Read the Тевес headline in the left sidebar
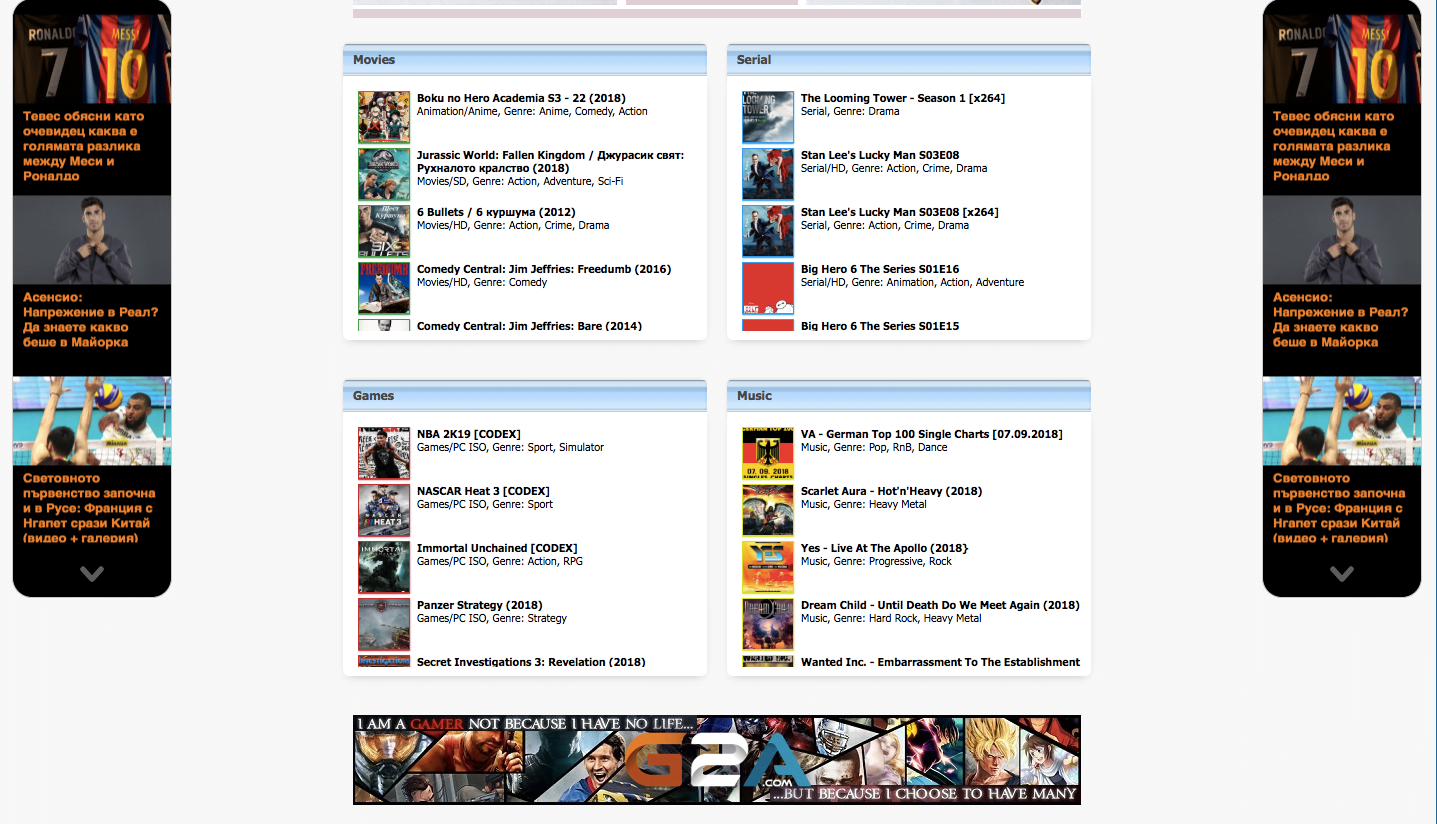This screenshot has height=824, width=1437. [x=84, y=146]
